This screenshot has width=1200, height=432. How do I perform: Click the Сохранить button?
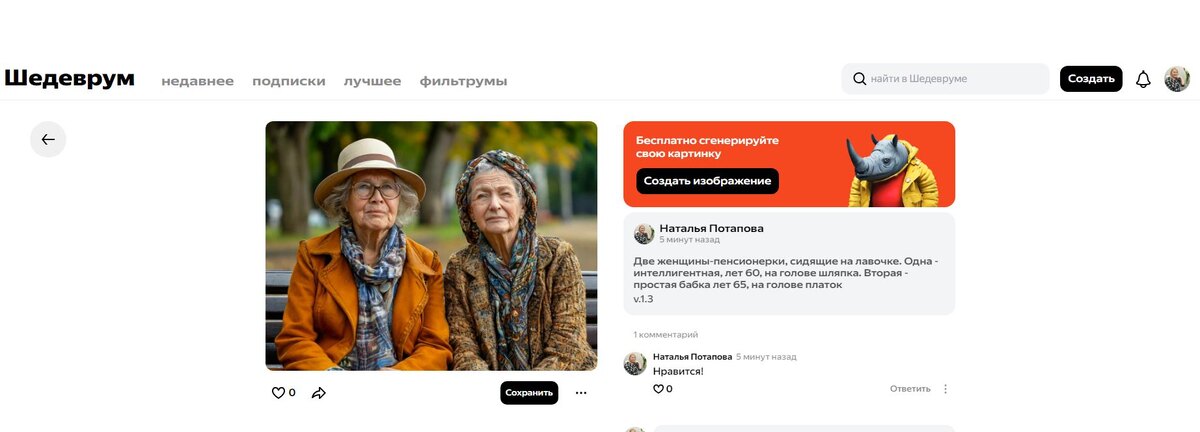[529, 393]
